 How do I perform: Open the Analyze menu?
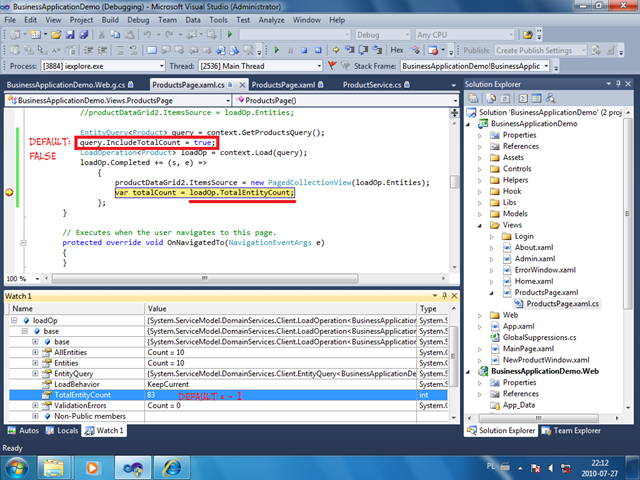[271, 20]
